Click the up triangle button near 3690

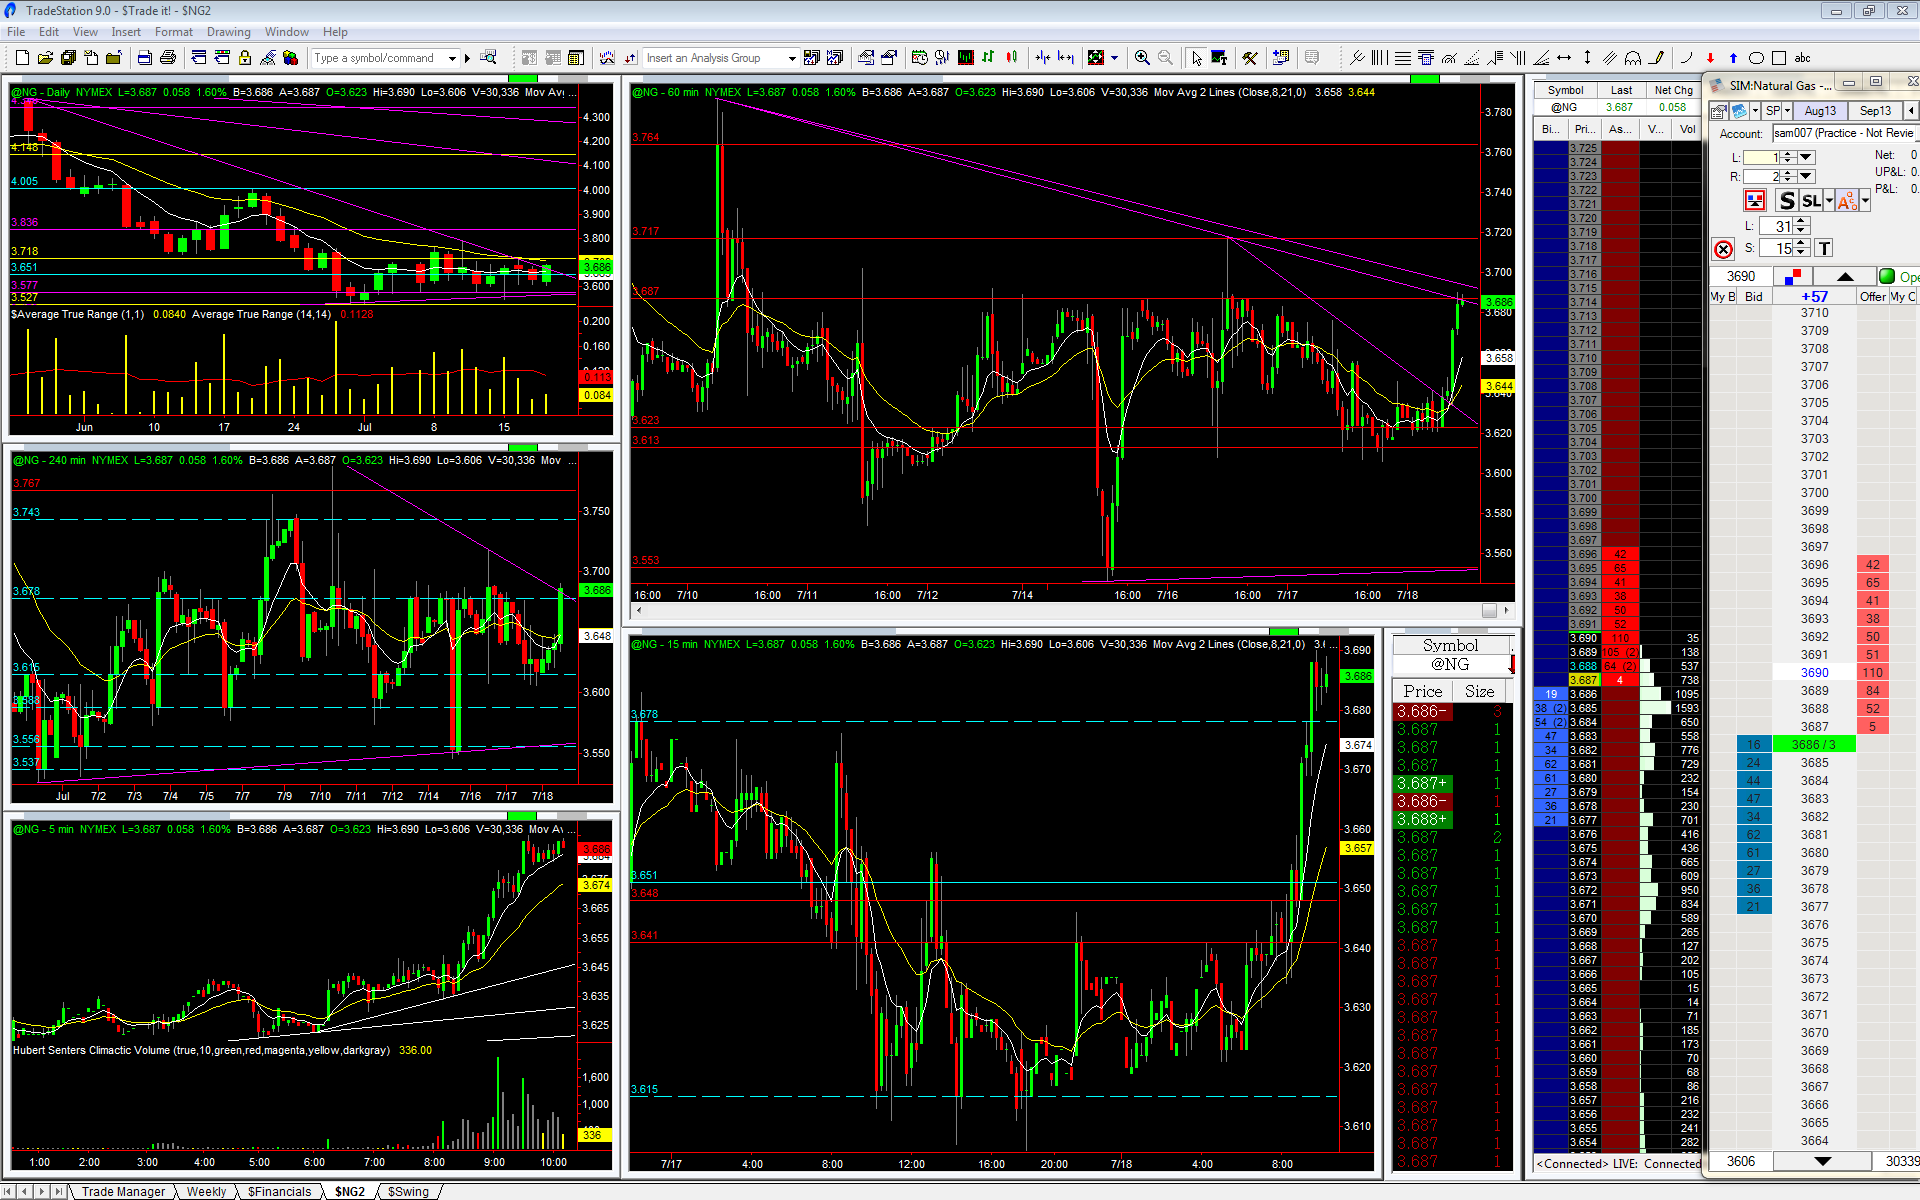click(1845, 276)
